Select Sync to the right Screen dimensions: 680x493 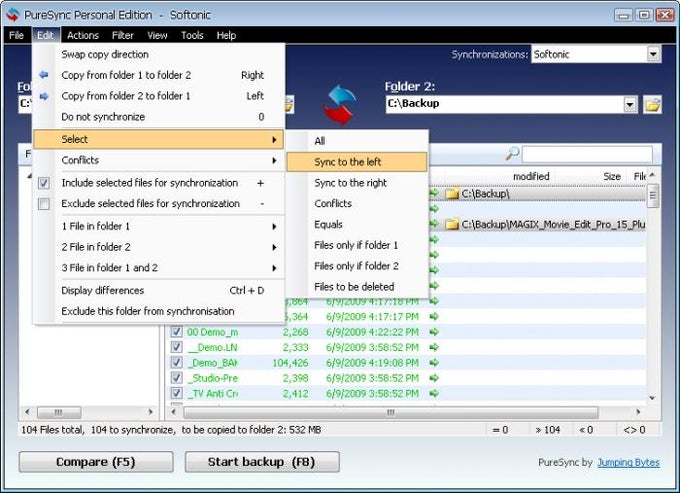tap(357, 183)
